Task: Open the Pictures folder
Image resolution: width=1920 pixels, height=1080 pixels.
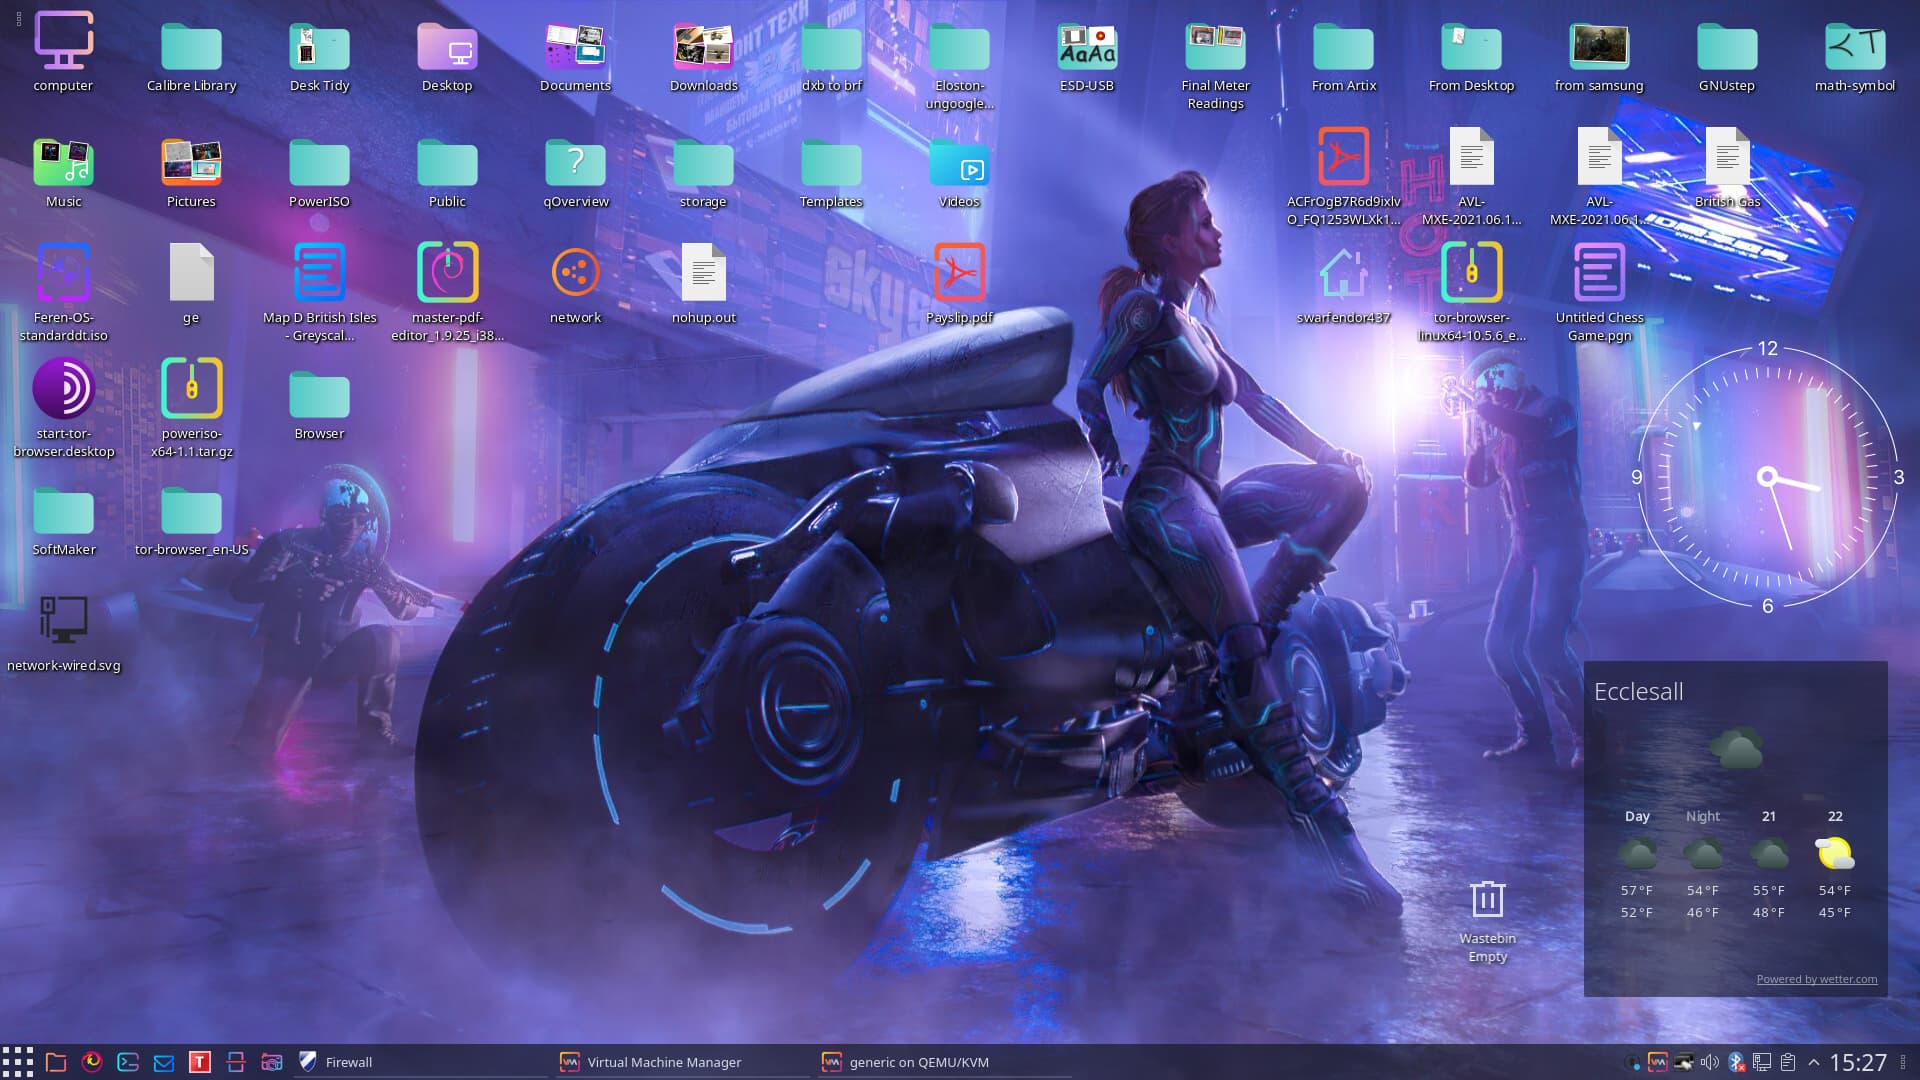Action: click(x=191, y=173)
